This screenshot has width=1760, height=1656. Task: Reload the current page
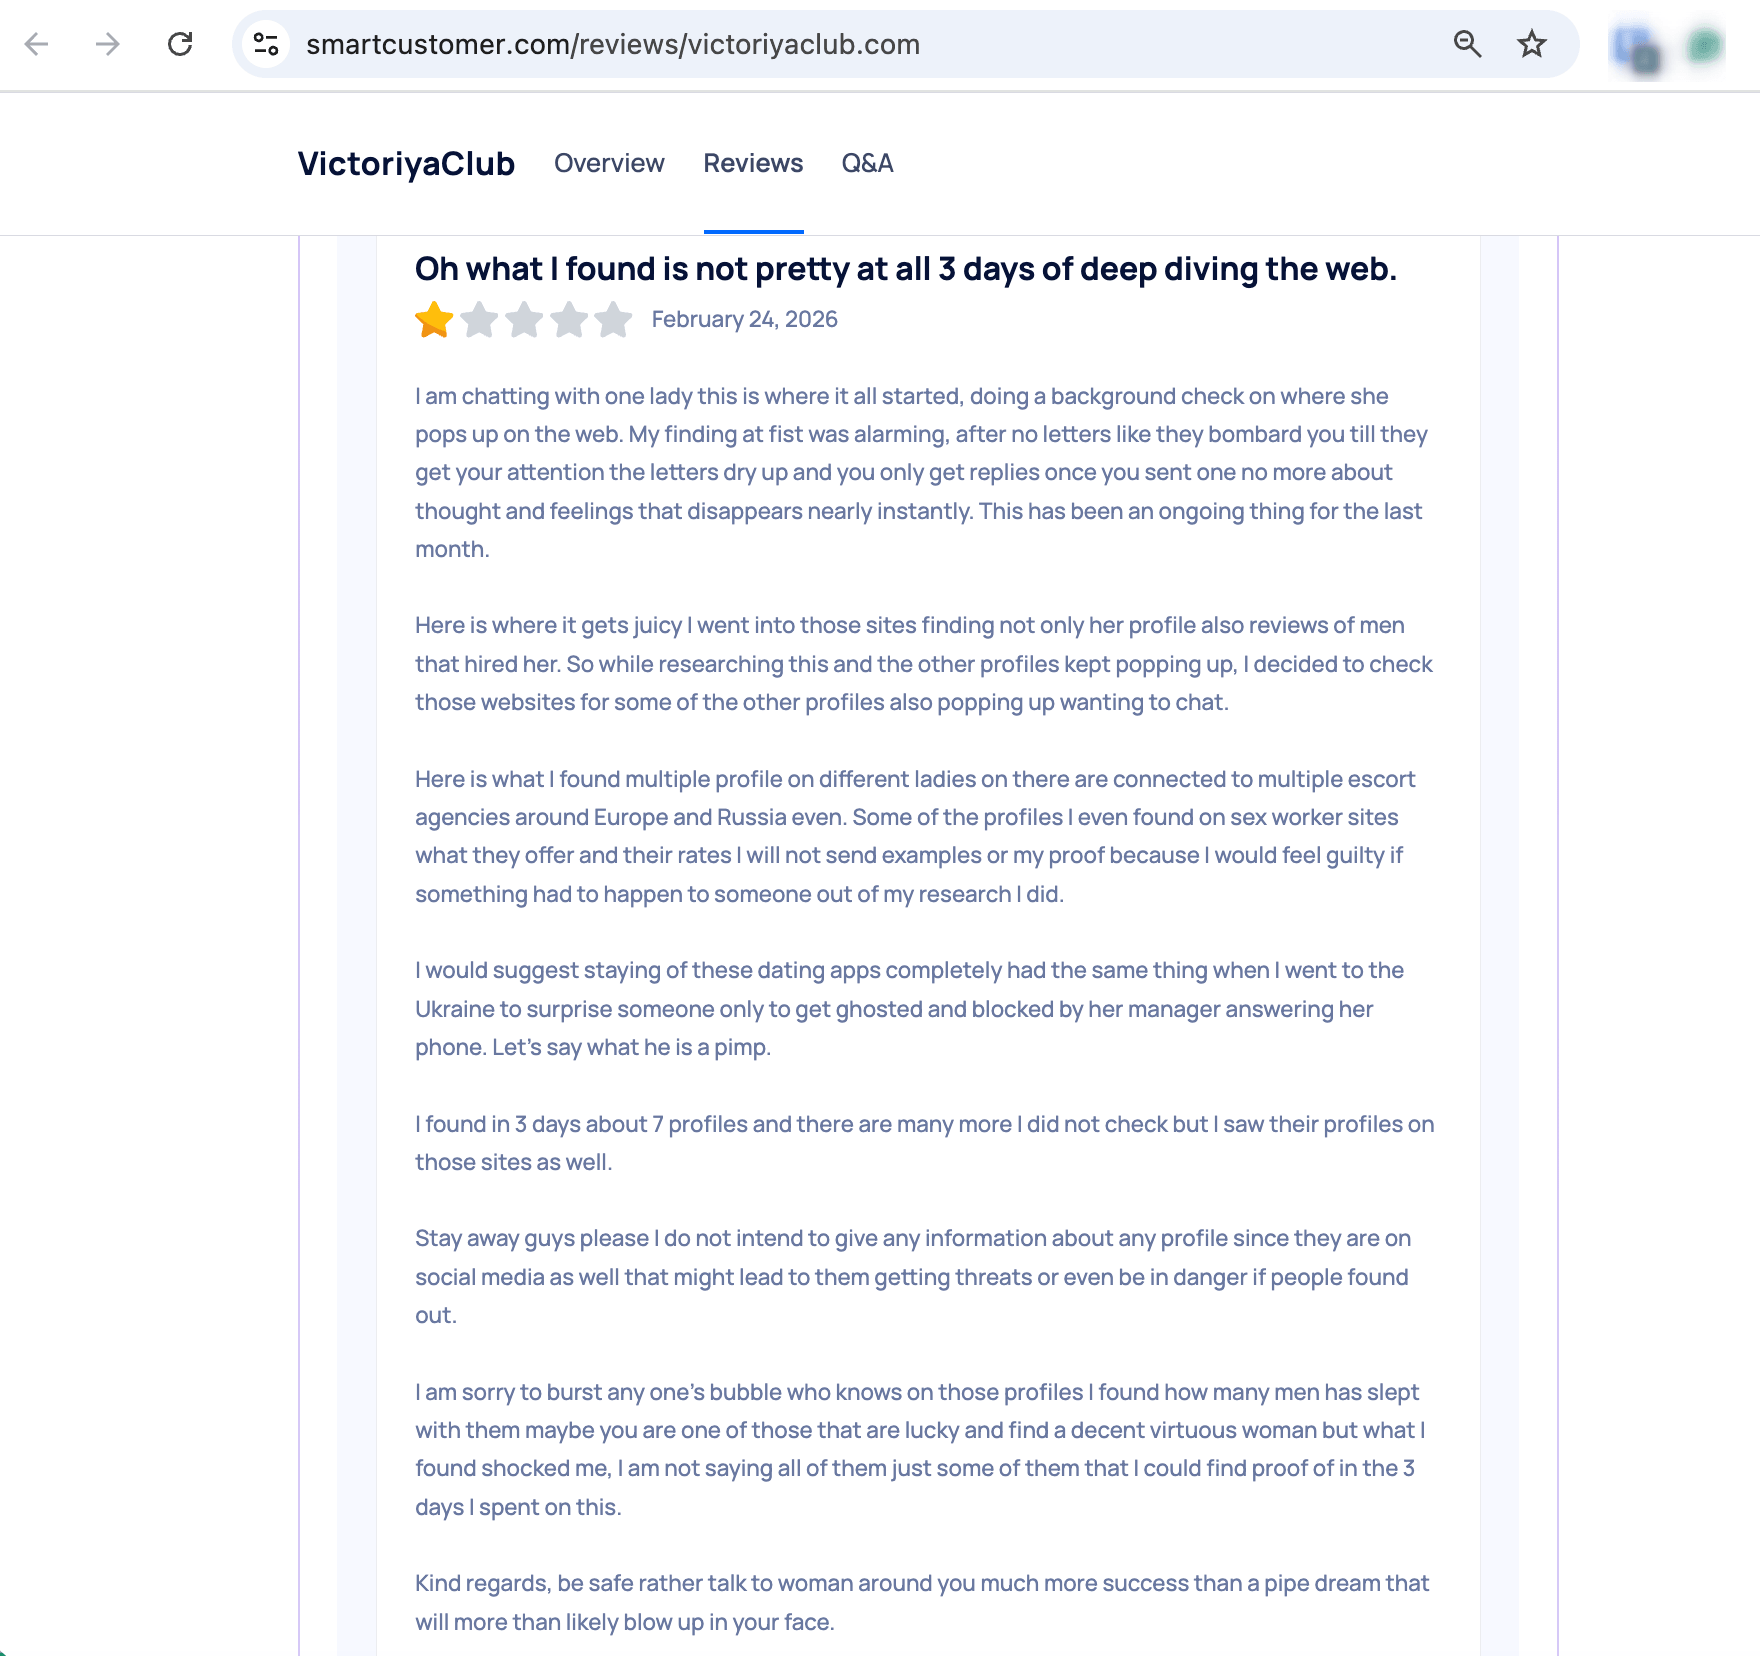coord(180,44)
